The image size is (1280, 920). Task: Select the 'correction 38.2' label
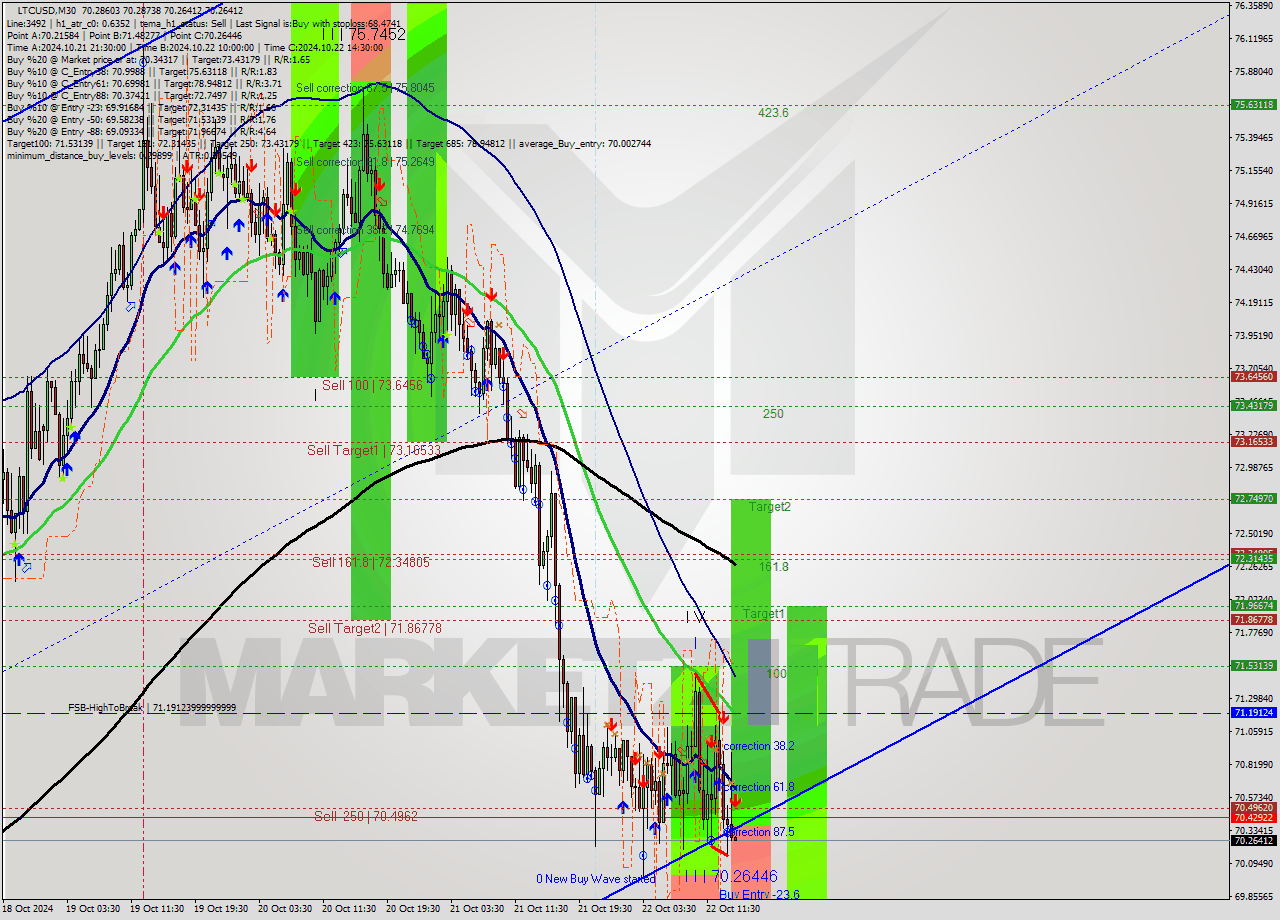pyautogui.click(x=759, y=746)
